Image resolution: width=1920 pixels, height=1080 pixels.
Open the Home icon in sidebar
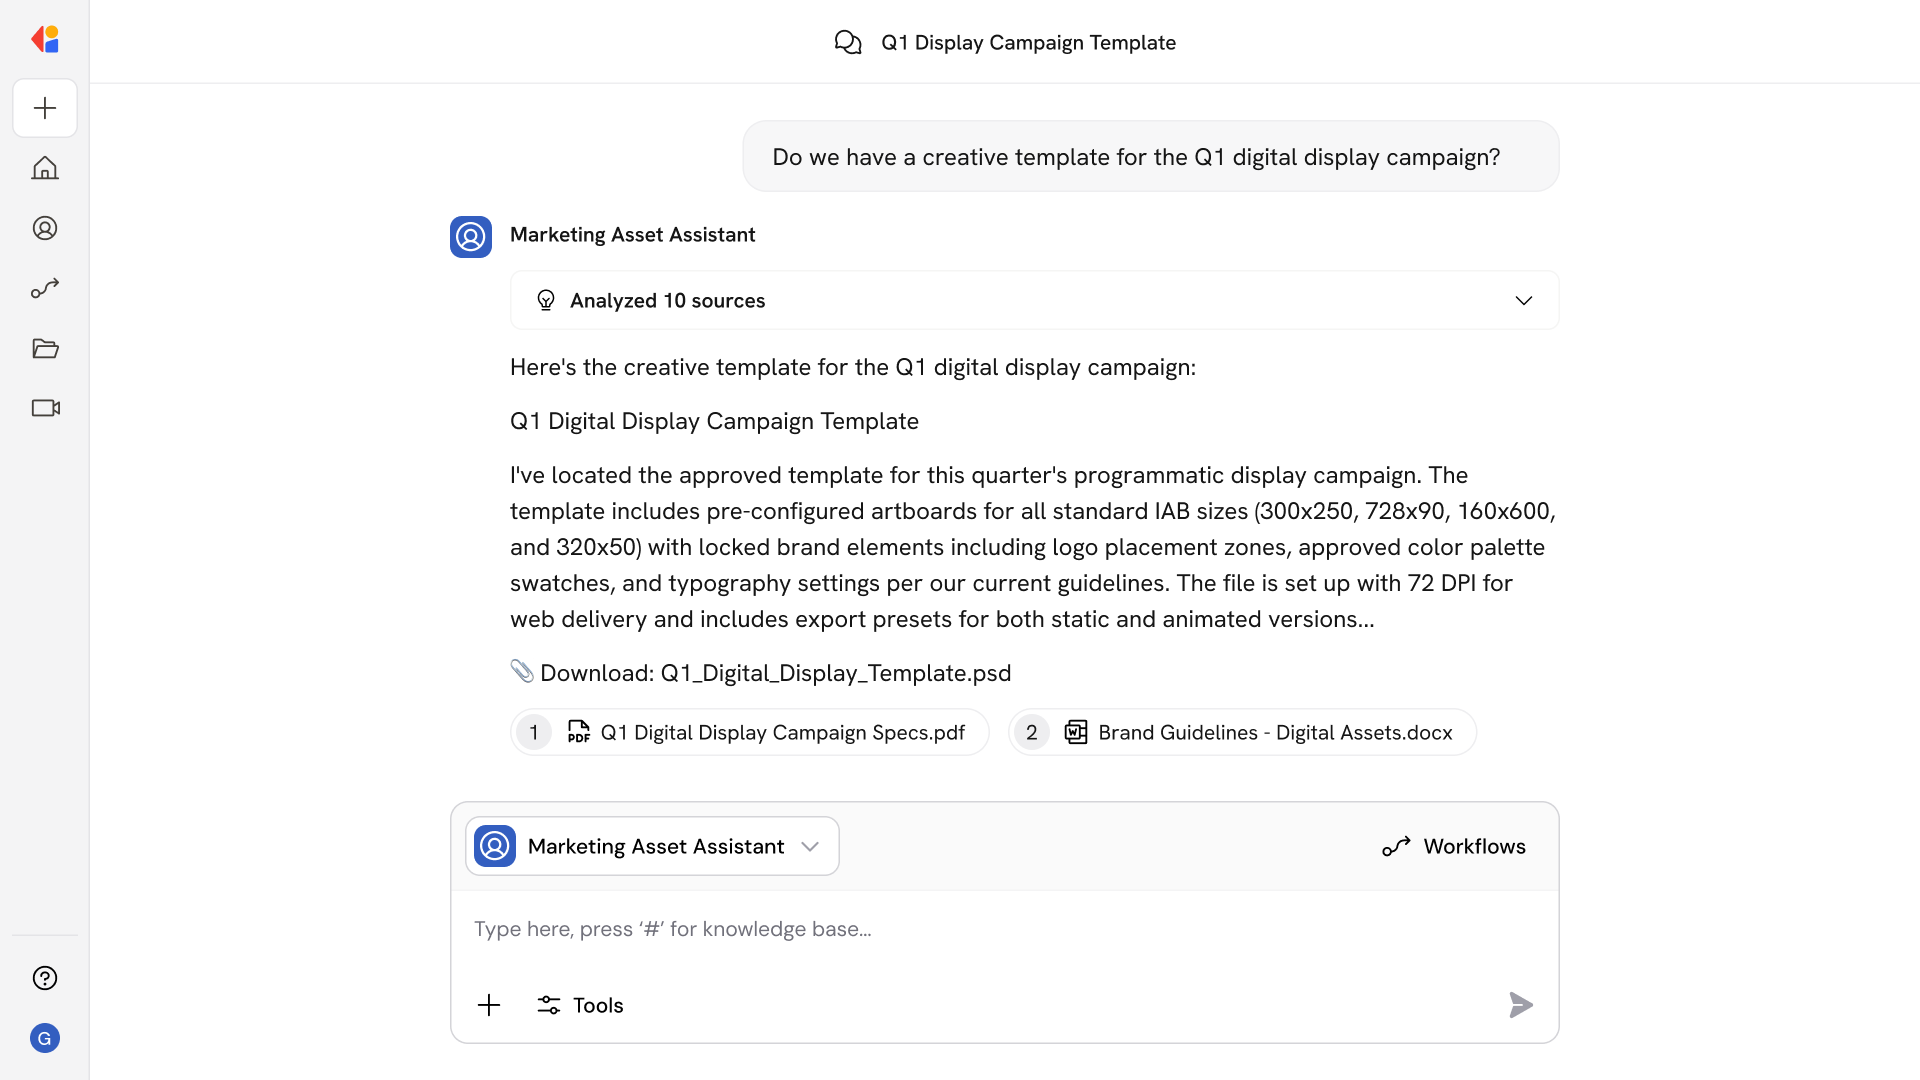click(x=45, y=168)
